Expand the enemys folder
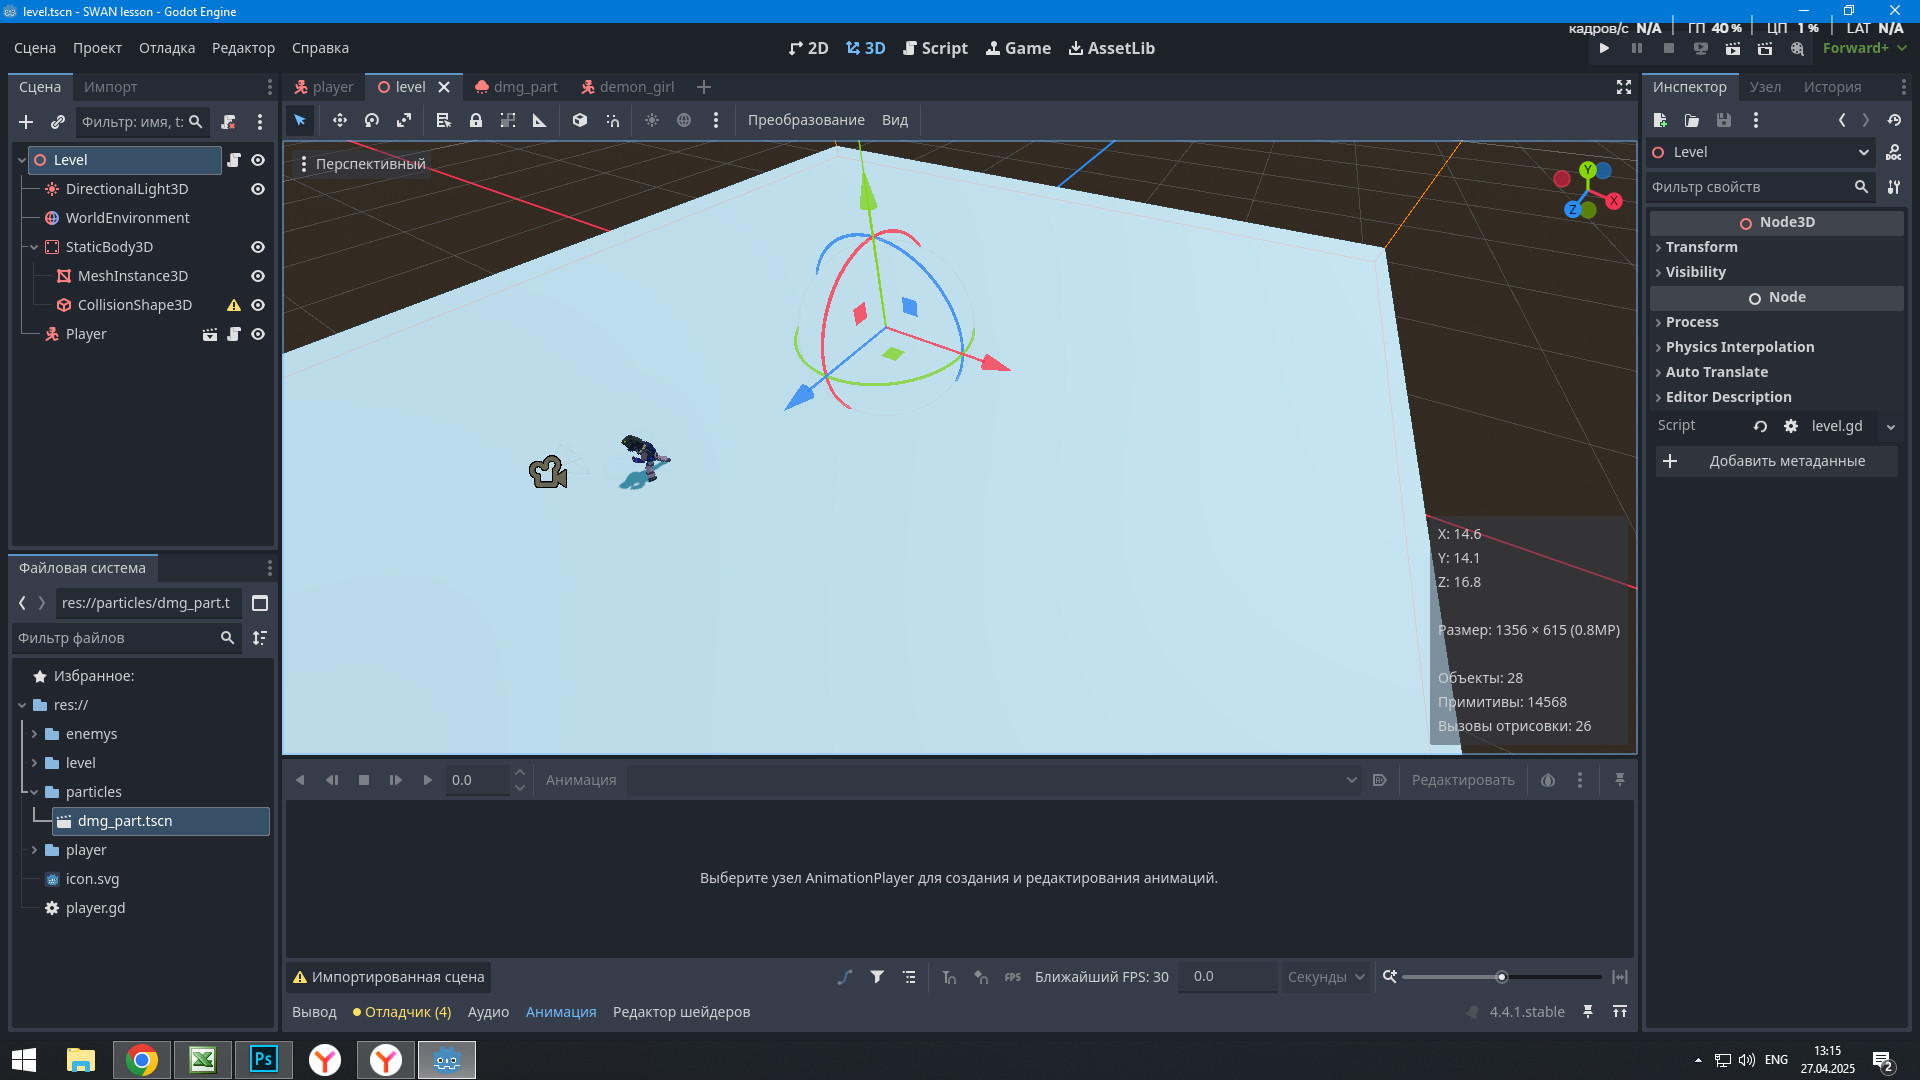The image size is (1920, 1080). [x=34, y=734]
